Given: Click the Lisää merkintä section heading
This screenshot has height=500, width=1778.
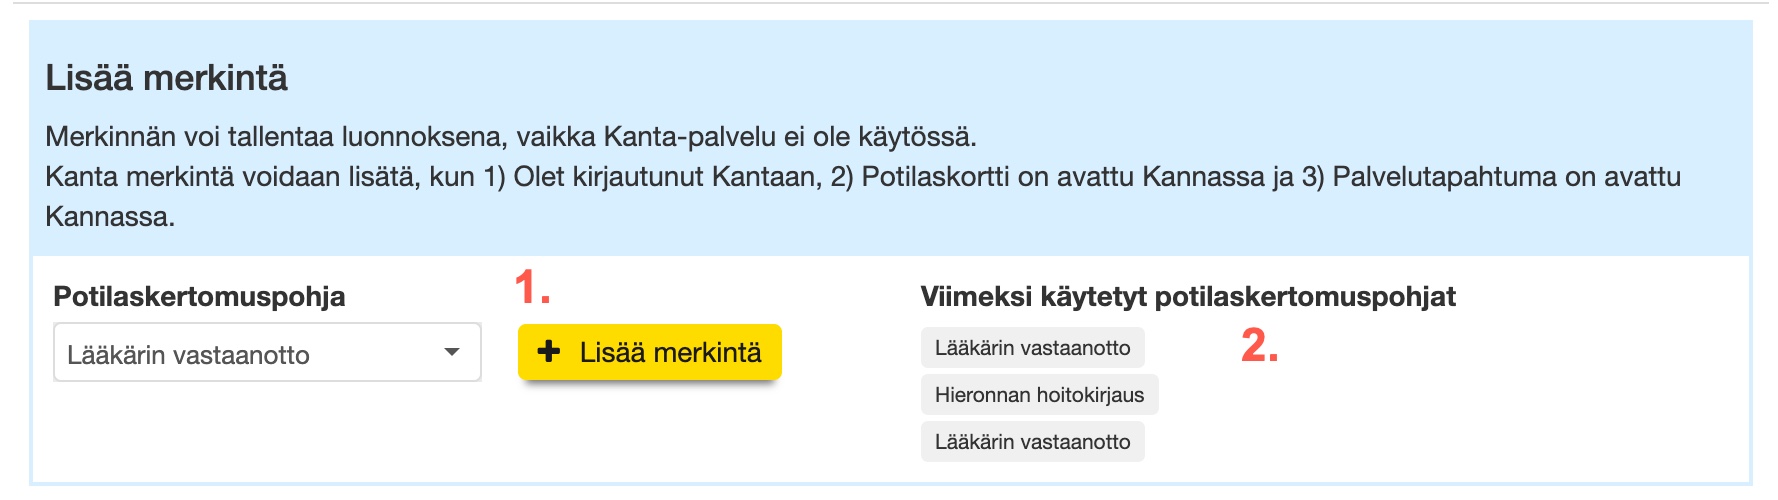Looking at the screenshot, I should 167,78.
